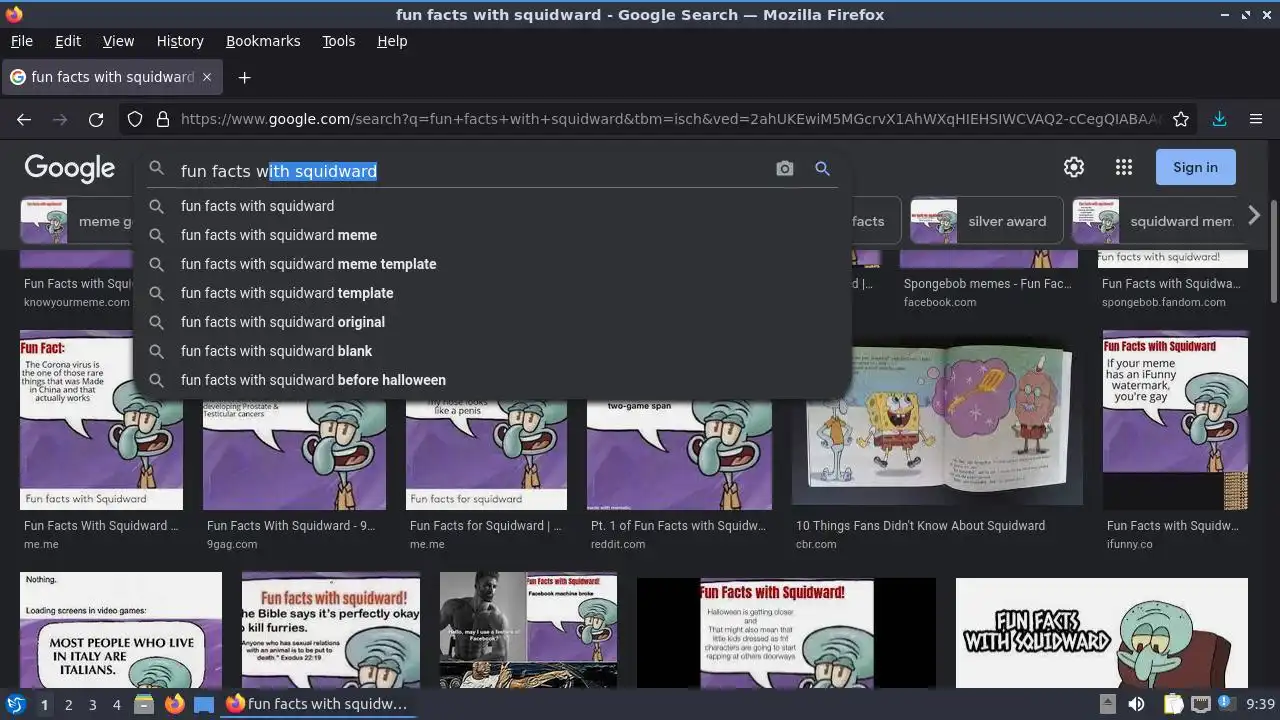Open the History menu
This screenshot has height=720, width=1280.
pyautogui.click(x=180, y=41)
